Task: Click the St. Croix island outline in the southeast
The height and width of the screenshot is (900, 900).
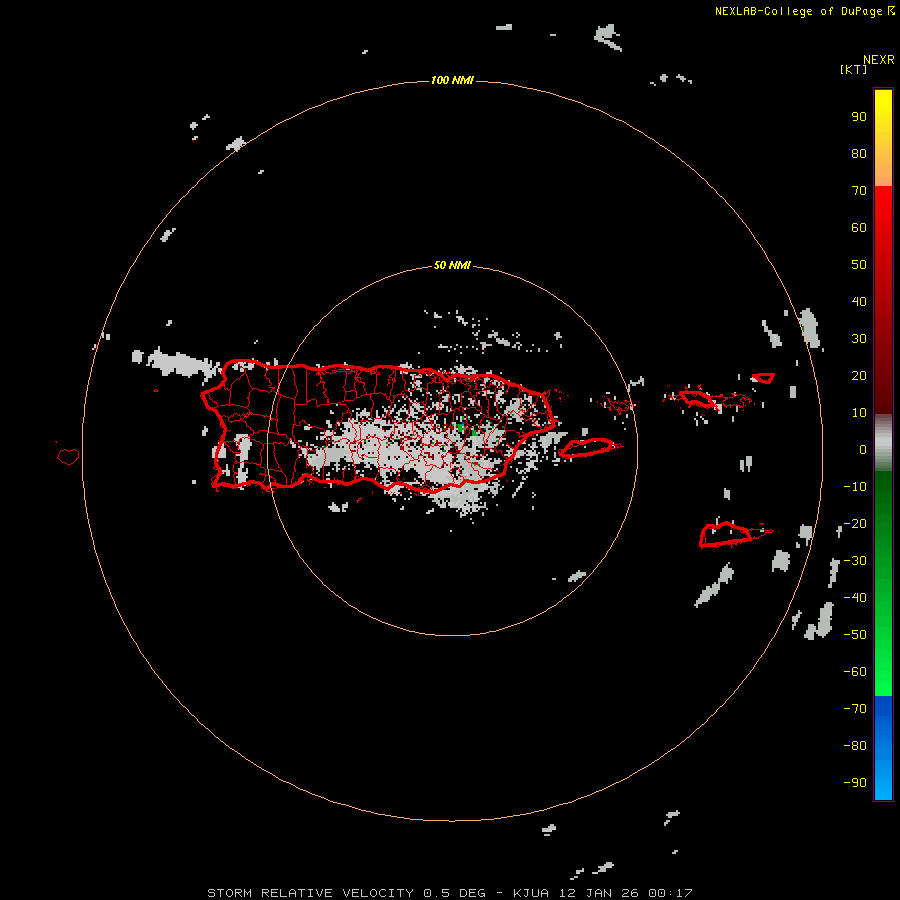Action: pos(728,535)
